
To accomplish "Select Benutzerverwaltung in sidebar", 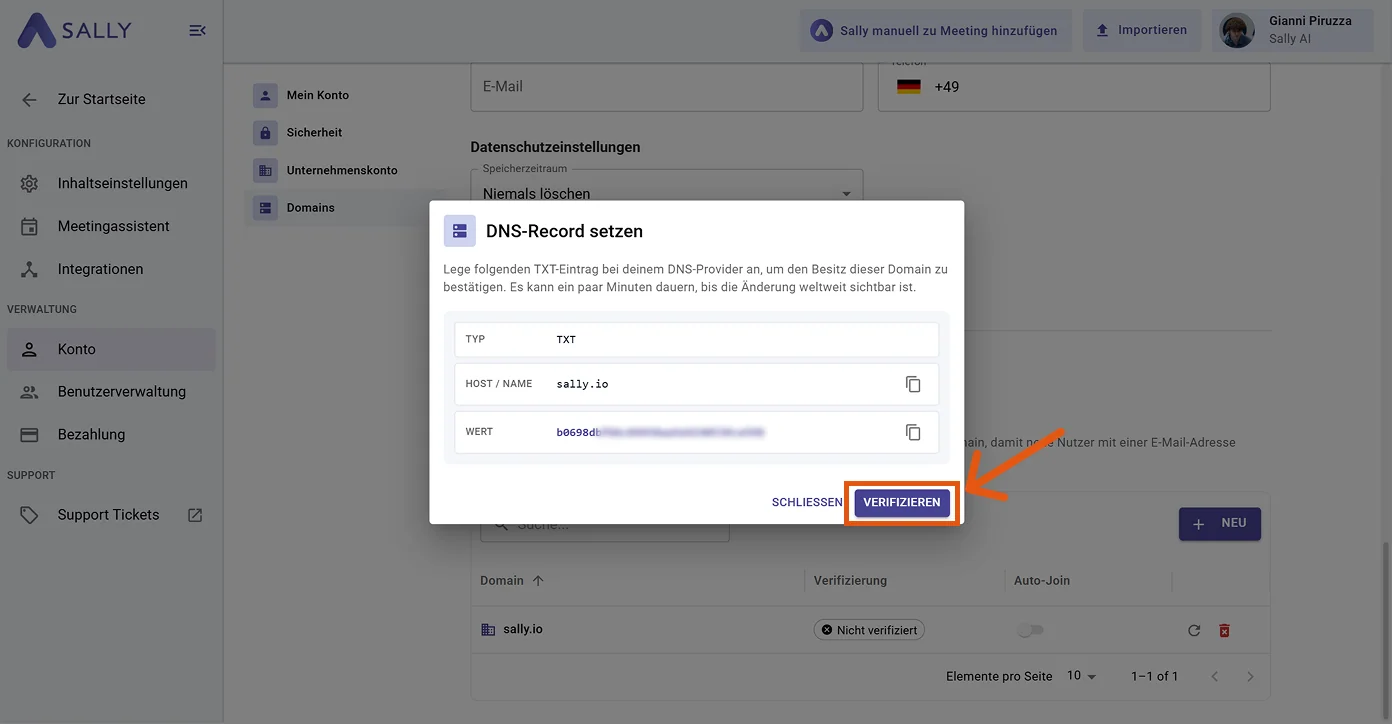I will (111, 392).
